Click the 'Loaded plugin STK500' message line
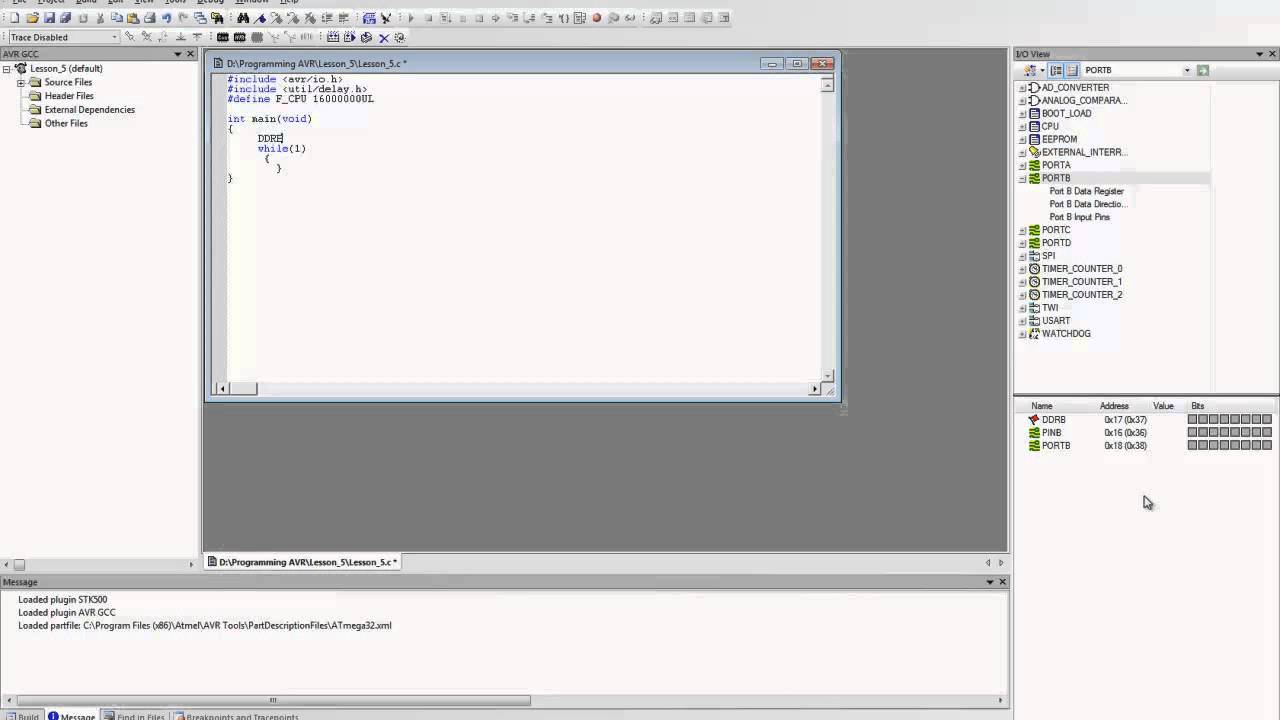 coord(62,600)
